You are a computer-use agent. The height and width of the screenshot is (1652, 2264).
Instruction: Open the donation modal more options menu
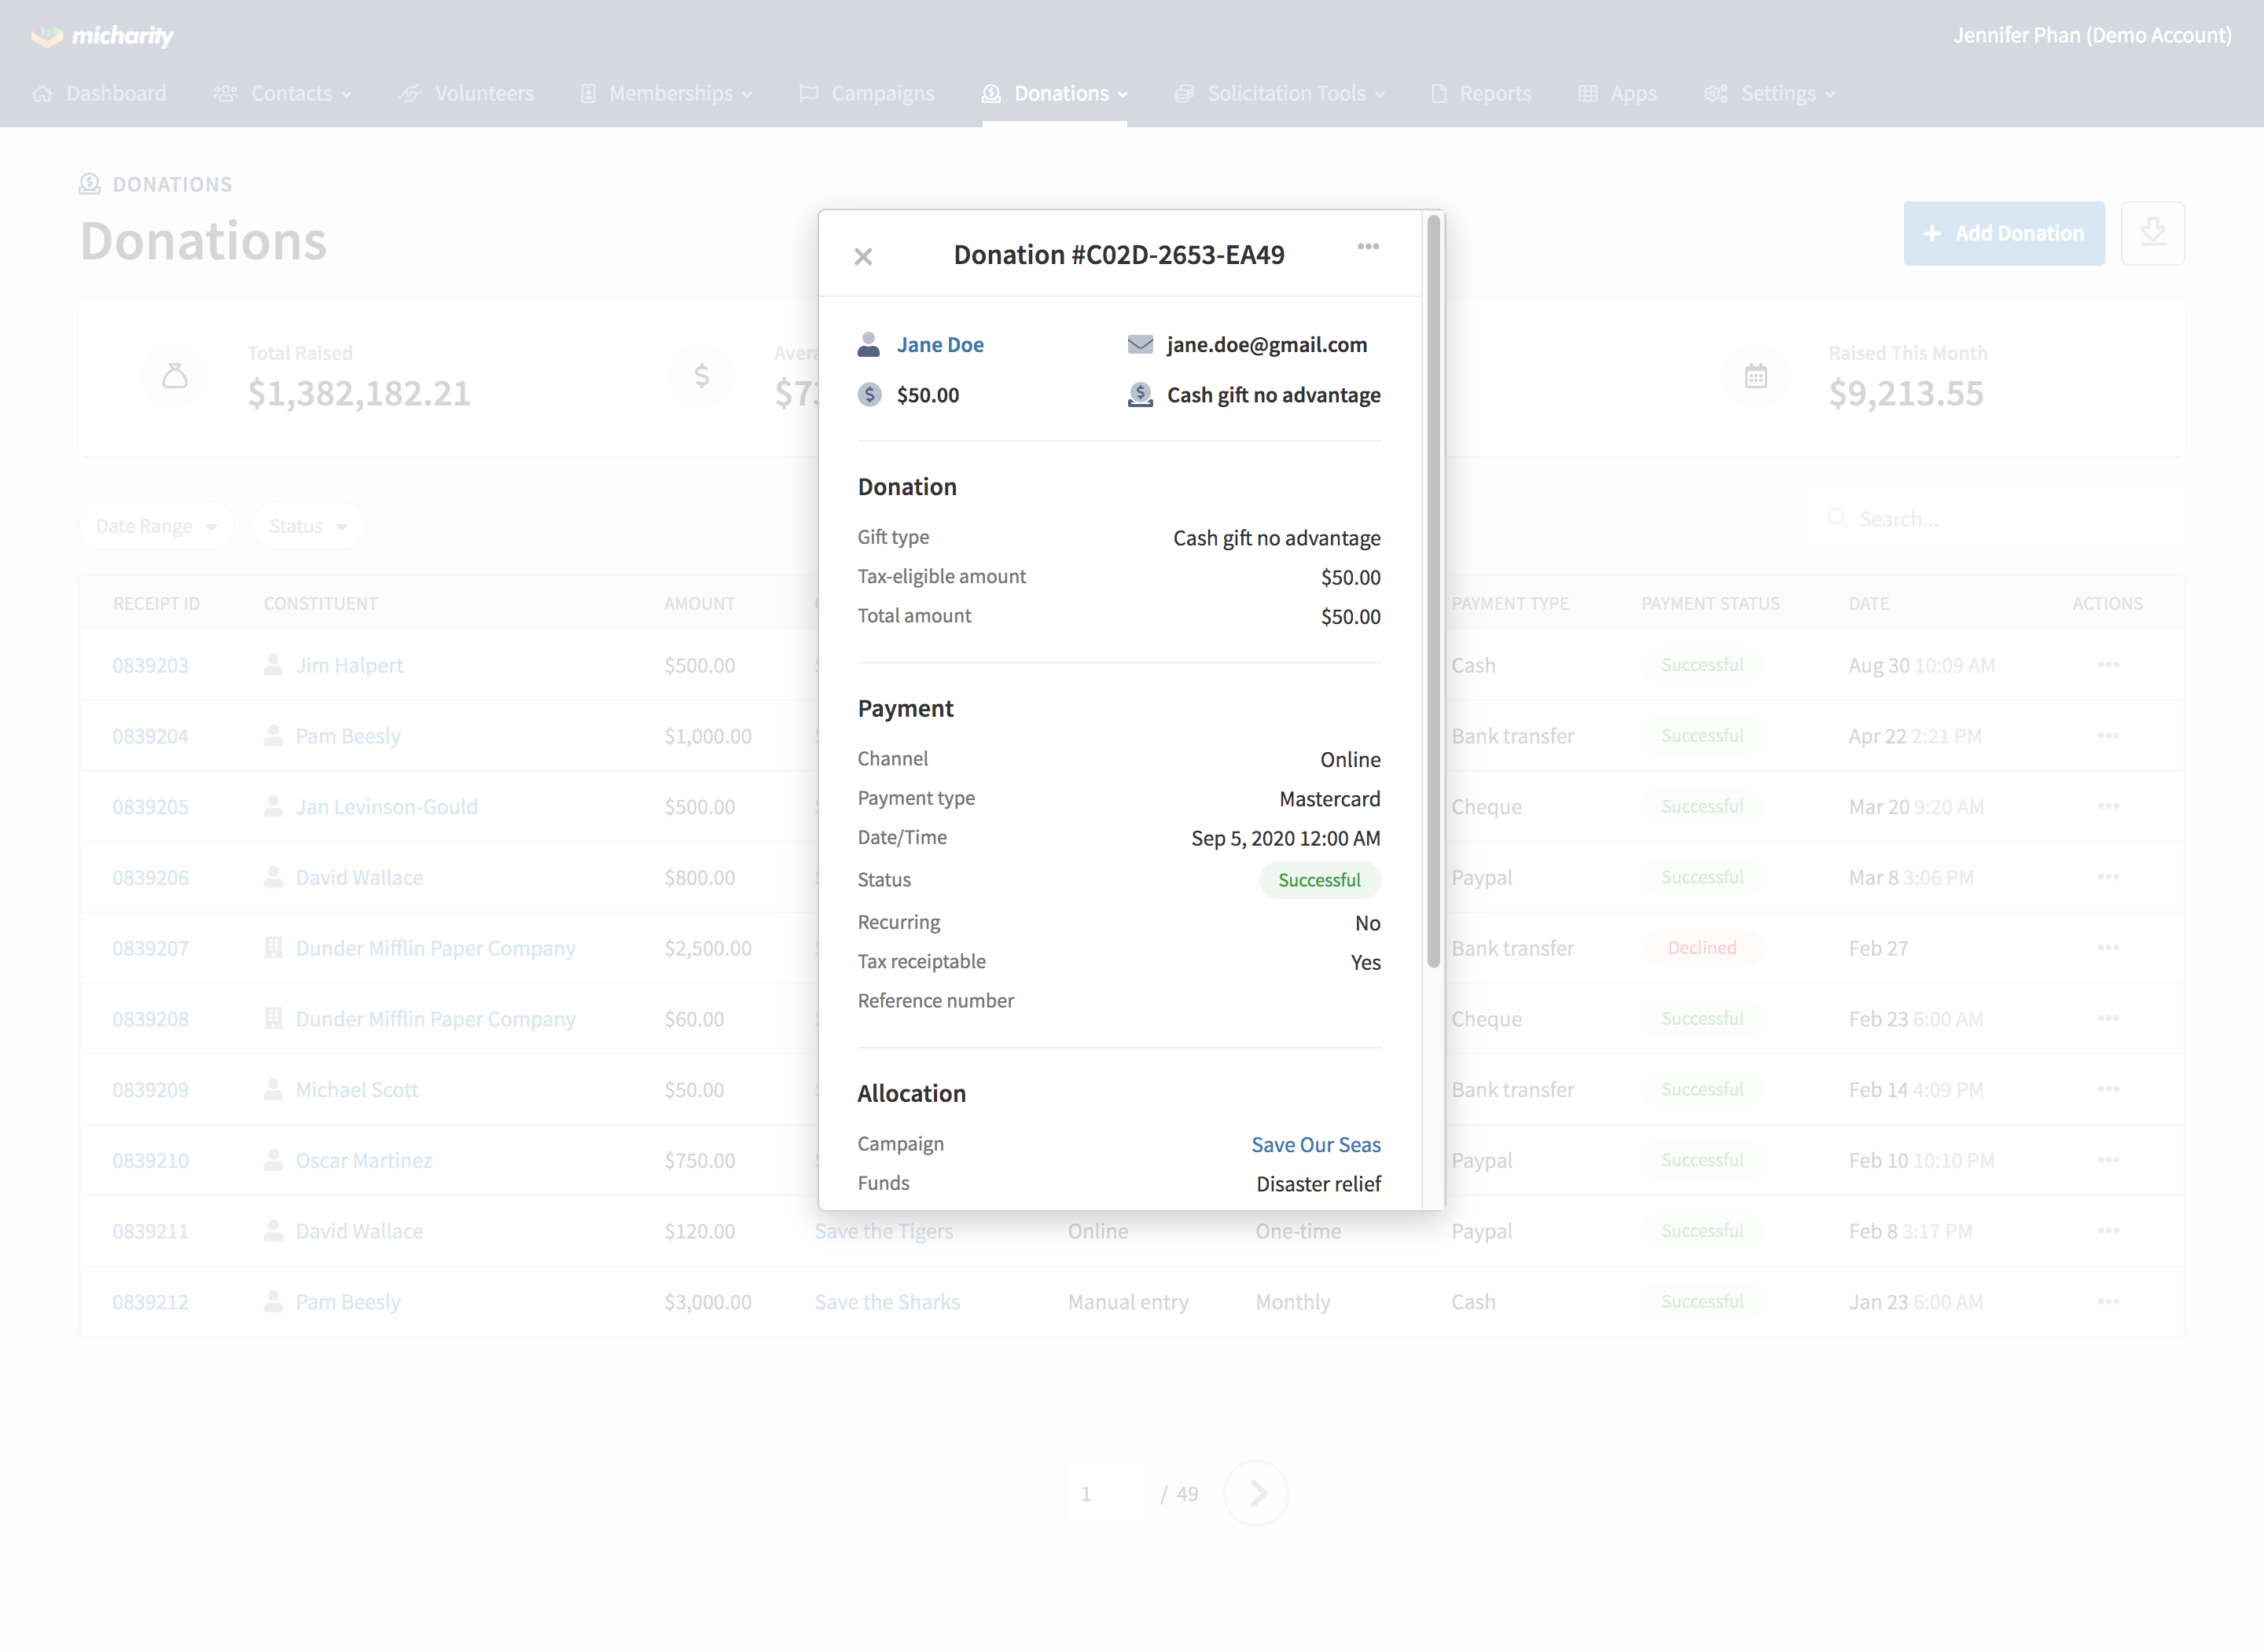[1368, 246]
